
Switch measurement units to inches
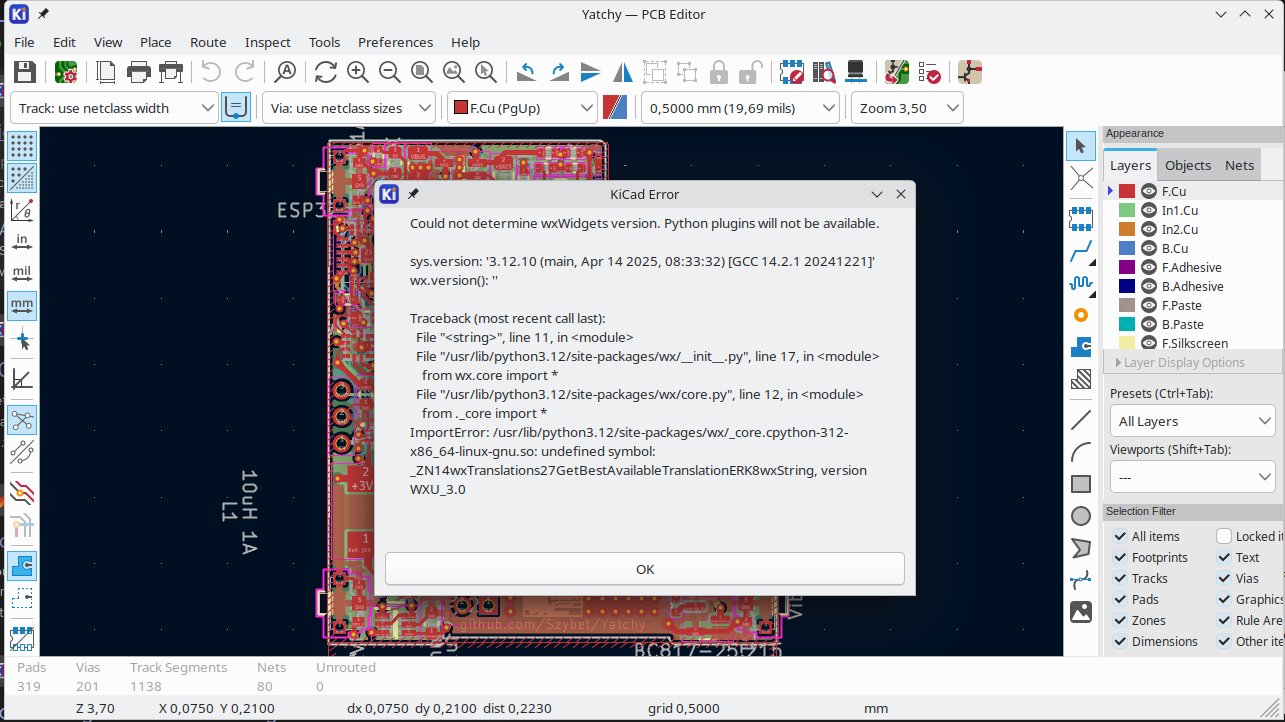[x=23, y=240]
